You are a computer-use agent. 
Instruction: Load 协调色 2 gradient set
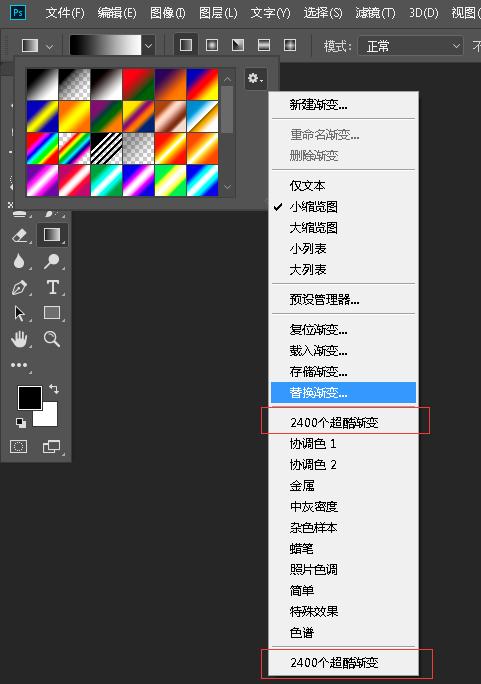click(x=343, y=464)
